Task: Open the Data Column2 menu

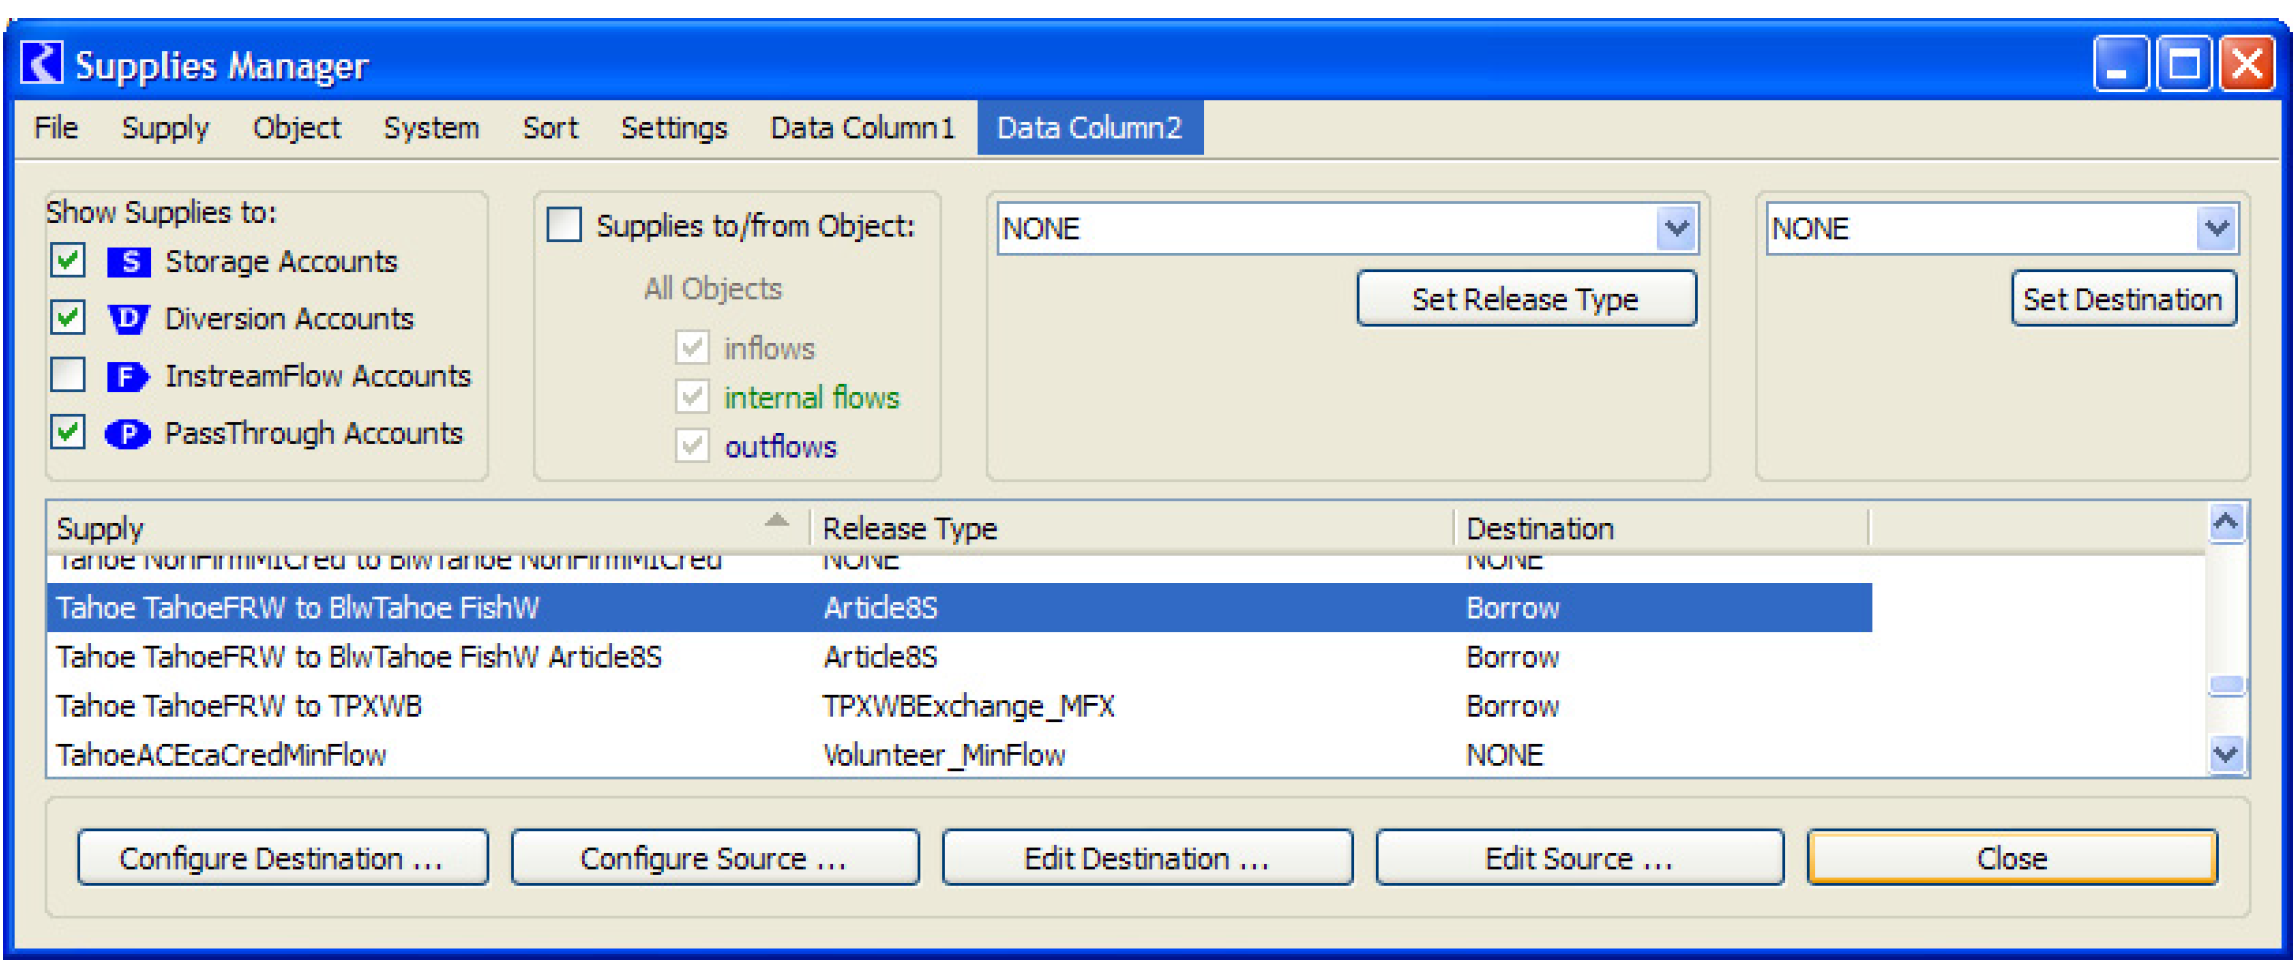Action: click(x=1089, y=128)
